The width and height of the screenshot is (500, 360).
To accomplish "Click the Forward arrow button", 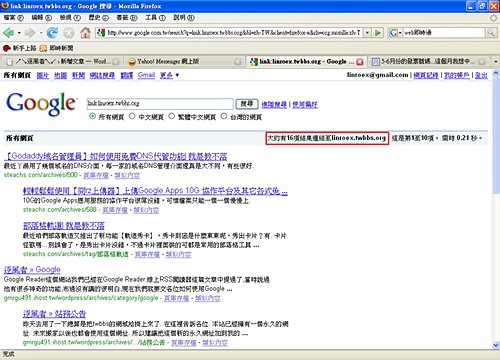I will click(x=30, y=33).
